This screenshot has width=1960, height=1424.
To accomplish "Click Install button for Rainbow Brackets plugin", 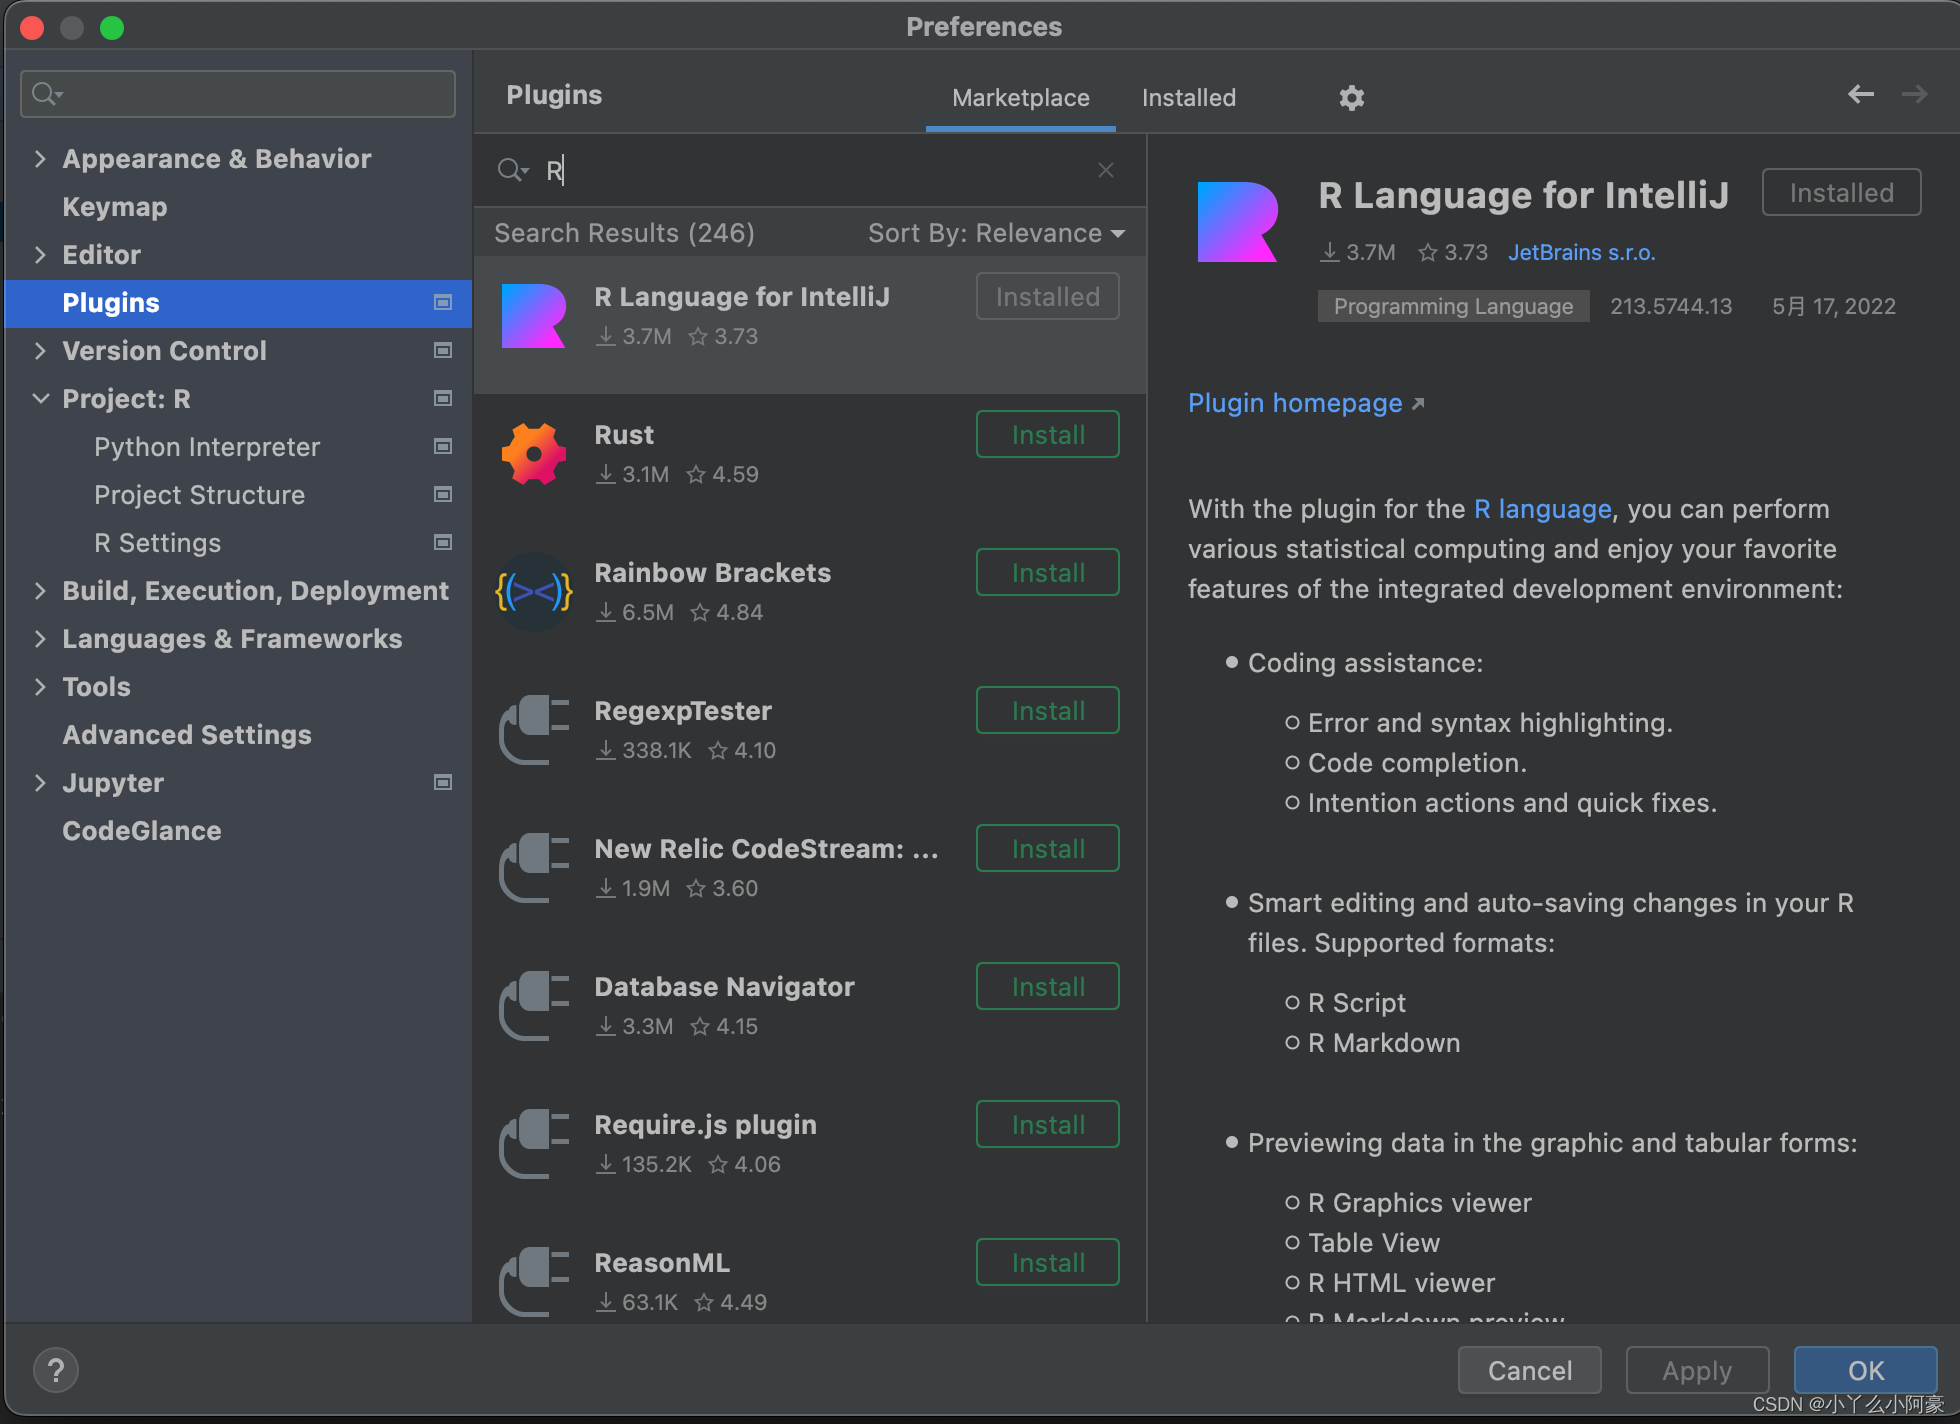I will (1048, 574).
